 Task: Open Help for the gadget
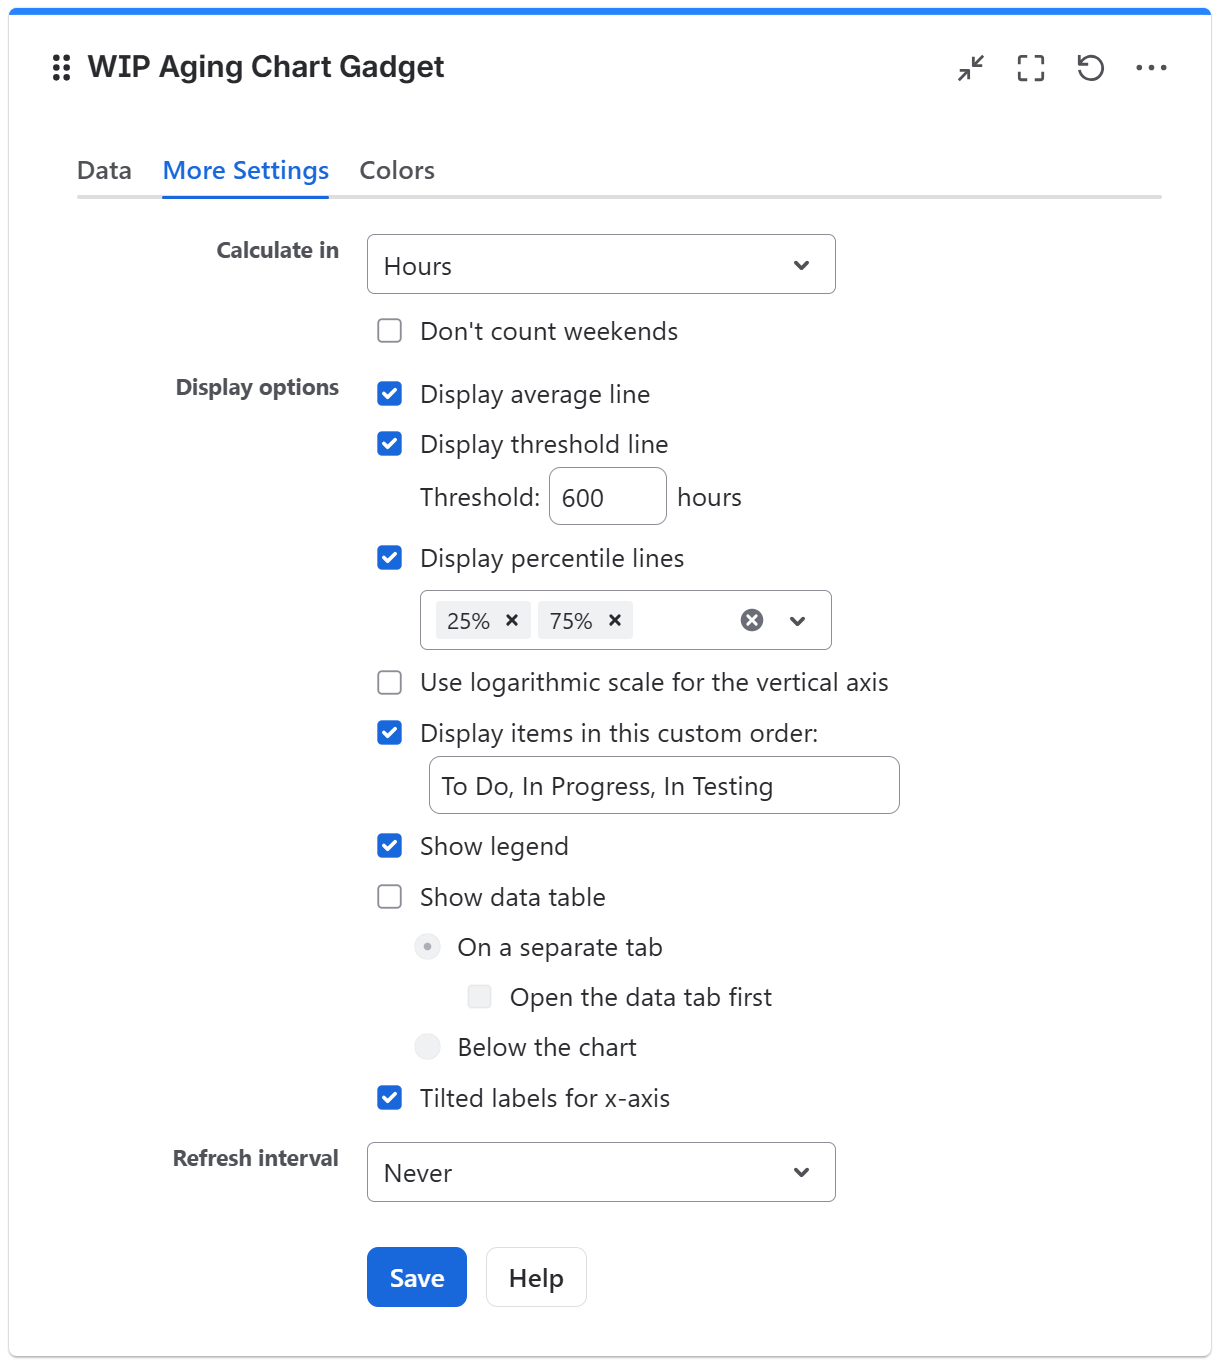tap(536, 1277)
